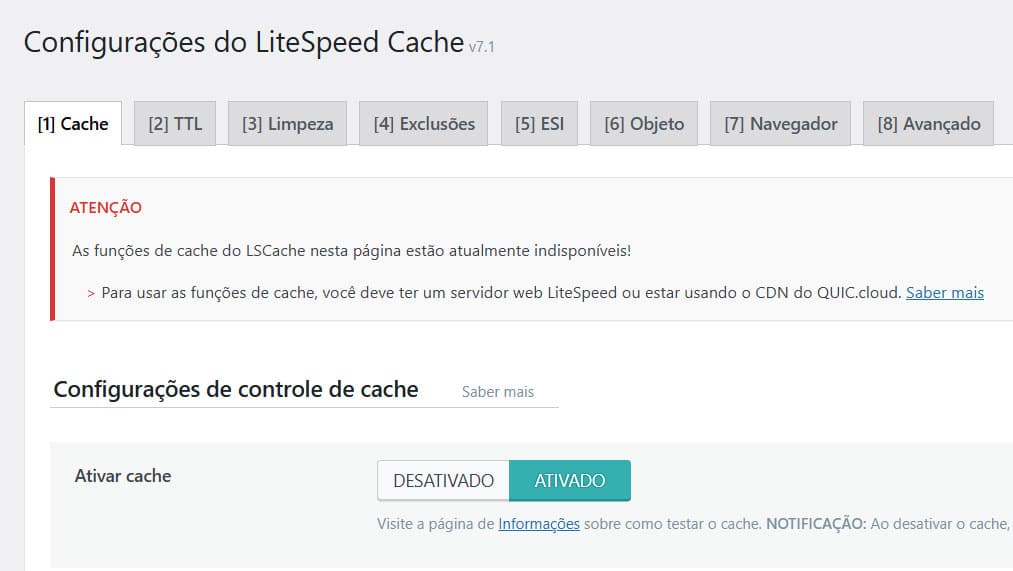1013x571 pixels.
Task: Click the ATENÇÃO warning title
Action: click(x=106, y=207)
